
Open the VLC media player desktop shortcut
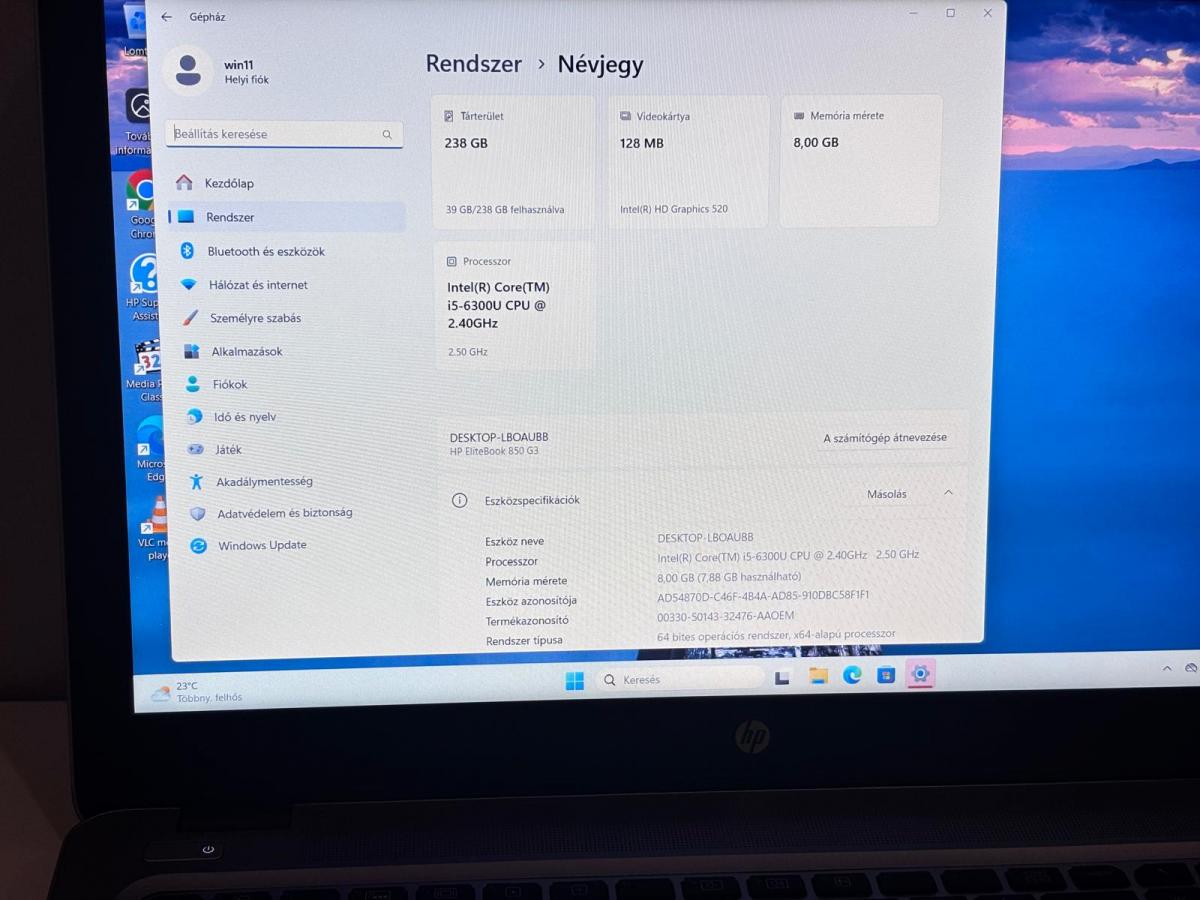pos(154,528)
